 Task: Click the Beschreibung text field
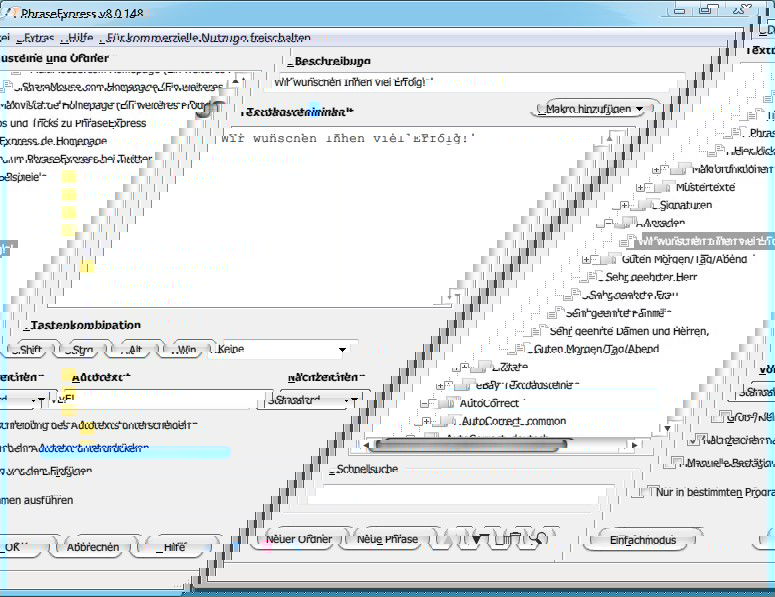pyautogui.click(x=474, y=83)
